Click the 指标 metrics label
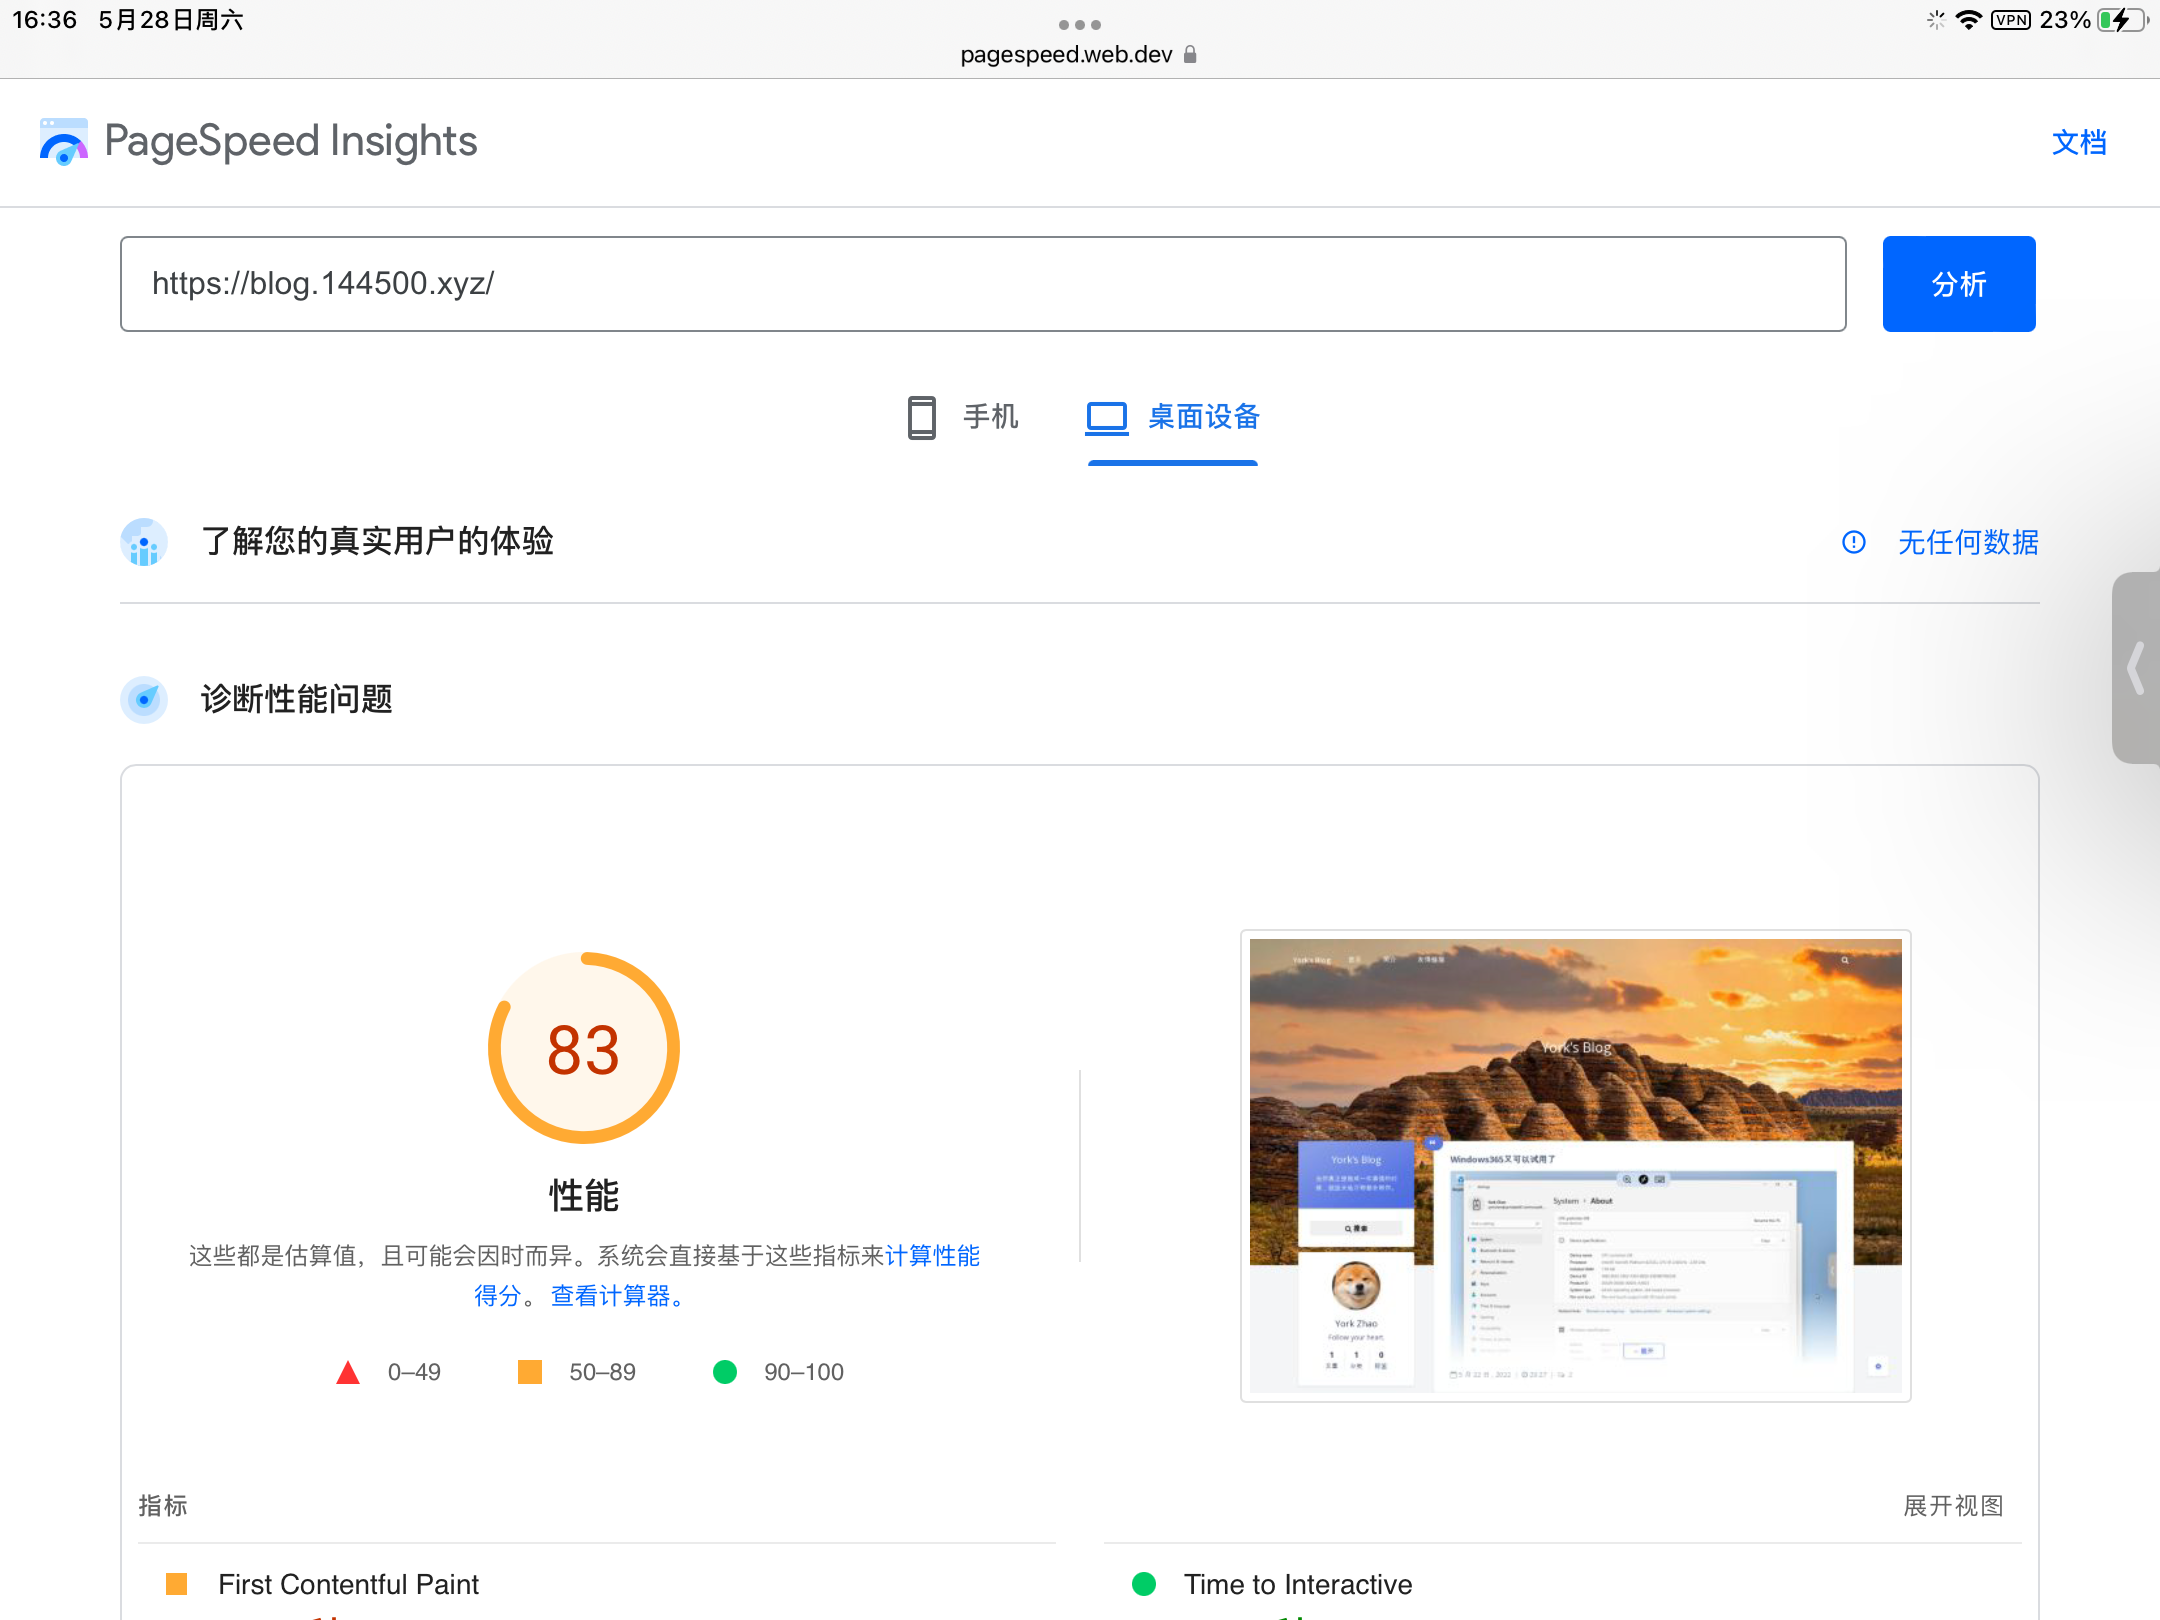 tap(163, 1506)
